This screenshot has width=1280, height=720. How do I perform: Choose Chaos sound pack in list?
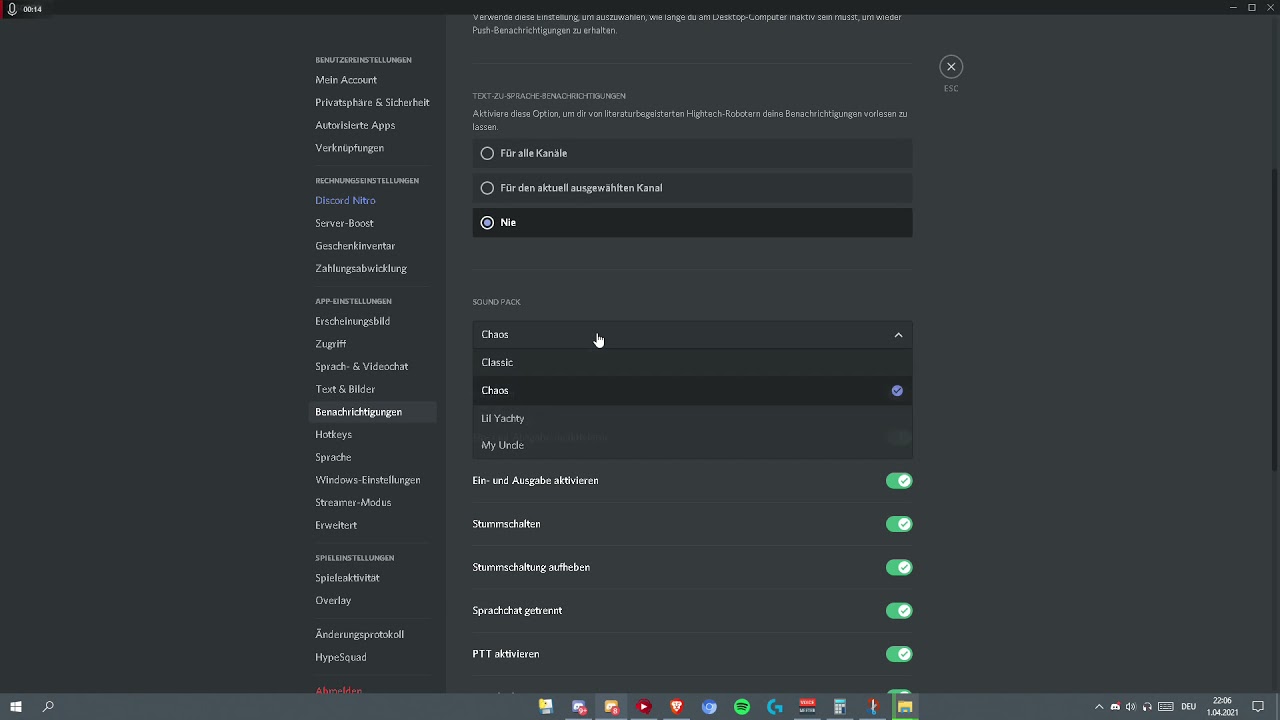692,391
